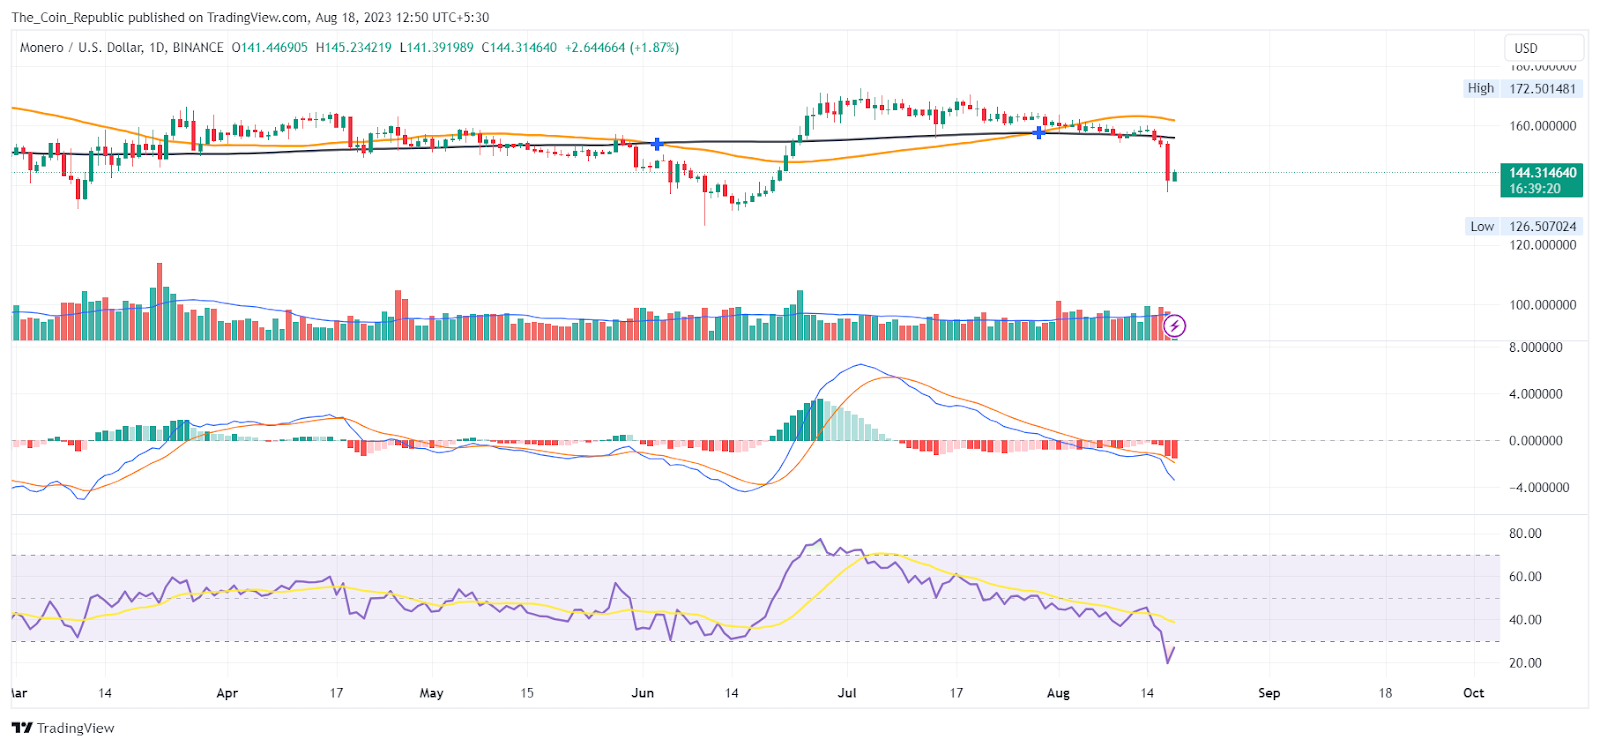Viewport: 1600px width, 747px height.
Task: Click the Oct date label on time axis
Action: [1473, 693]
